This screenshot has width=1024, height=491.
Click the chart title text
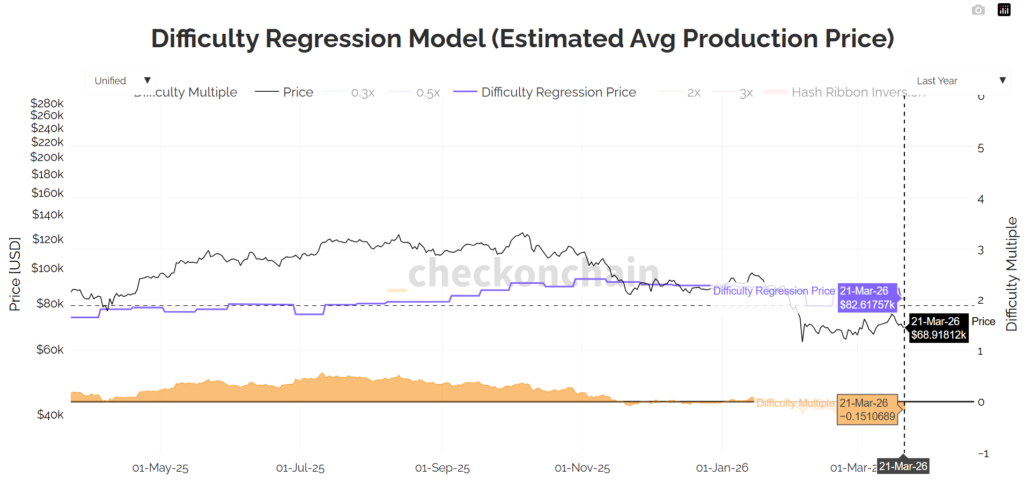(522, 39)
